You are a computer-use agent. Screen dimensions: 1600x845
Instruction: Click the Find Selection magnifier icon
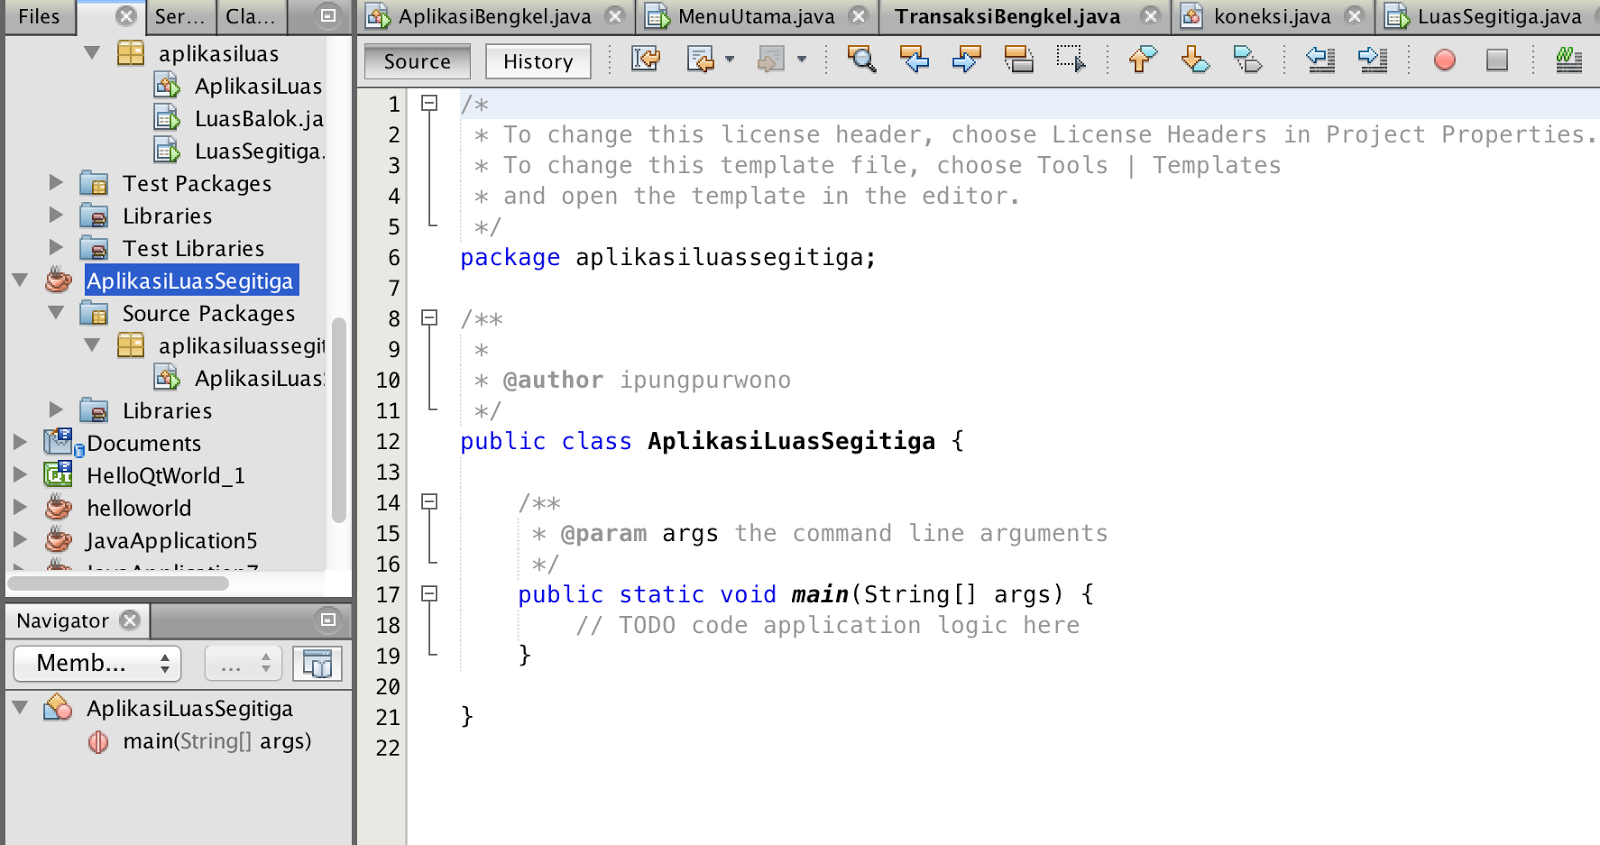tap(861, 60)
